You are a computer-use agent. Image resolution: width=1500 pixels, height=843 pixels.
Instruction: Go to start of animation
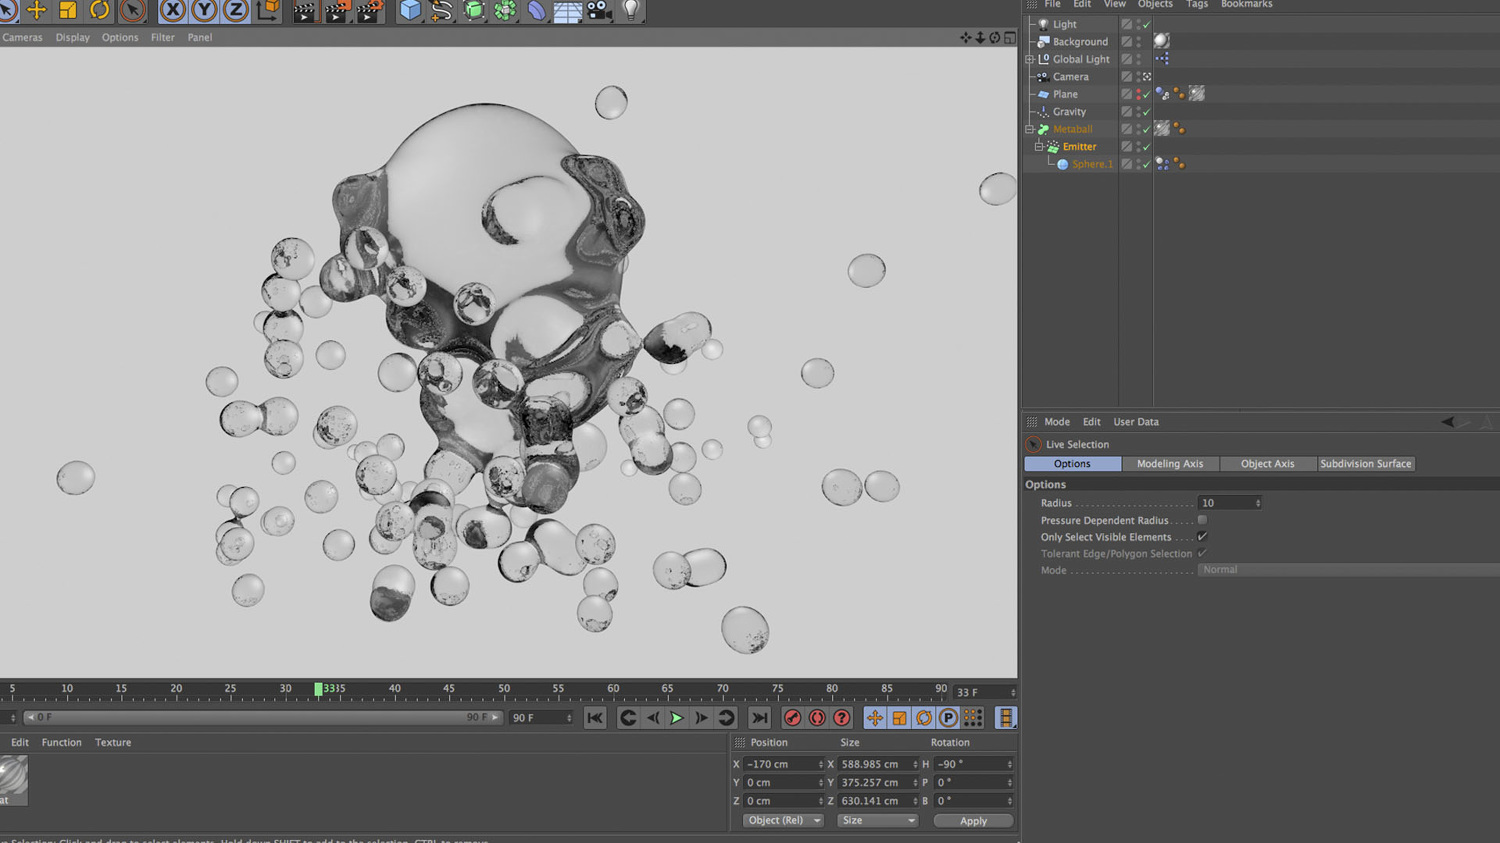(x=595, y=718)
